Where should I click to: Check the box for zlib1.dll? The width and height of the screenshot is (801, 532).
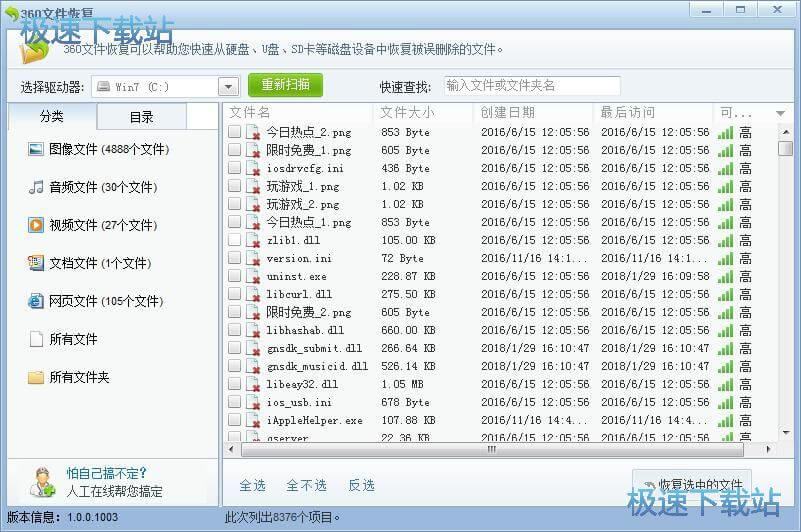234,240
